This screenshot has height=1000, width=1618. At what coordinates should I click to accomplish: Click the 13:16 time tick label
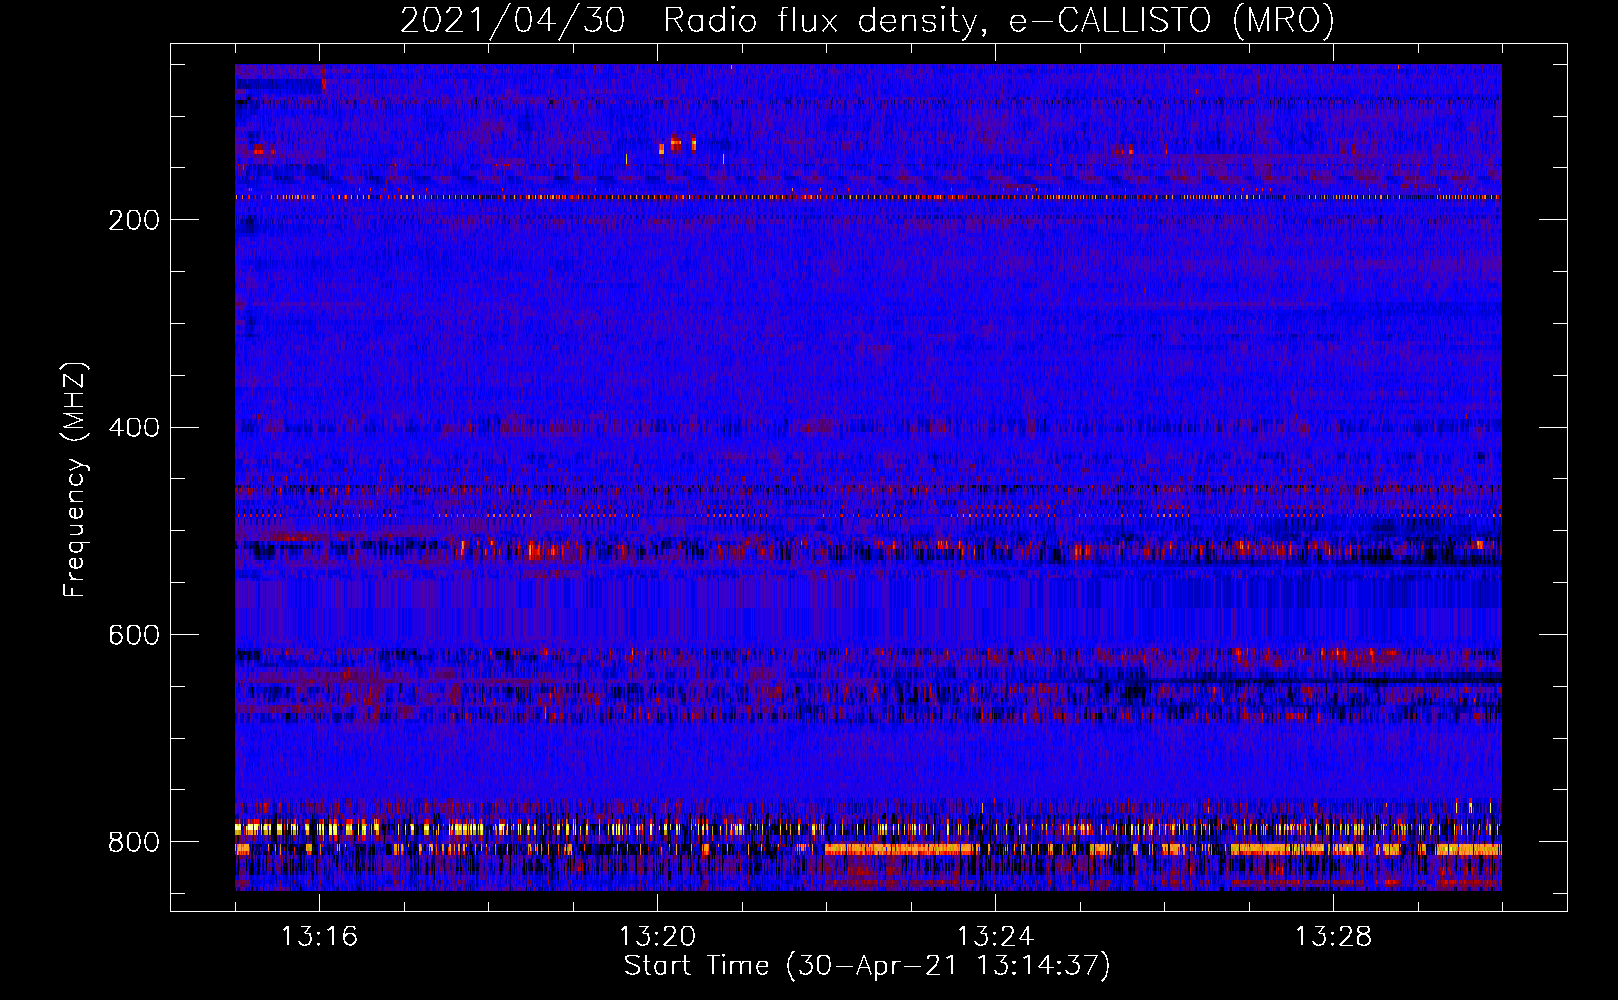pos(319,936)
